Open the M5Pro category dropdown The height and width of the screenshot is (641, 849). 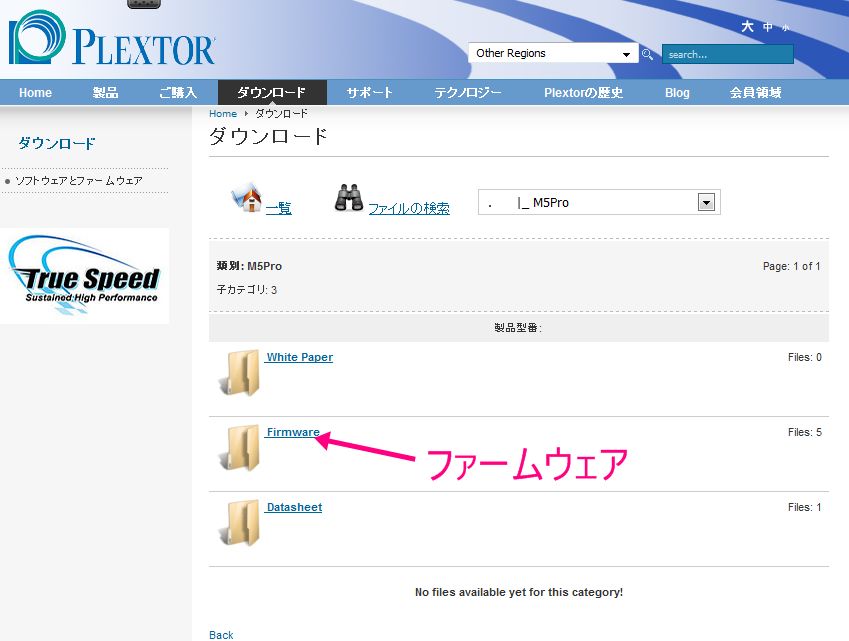click(x=599, y=202)
